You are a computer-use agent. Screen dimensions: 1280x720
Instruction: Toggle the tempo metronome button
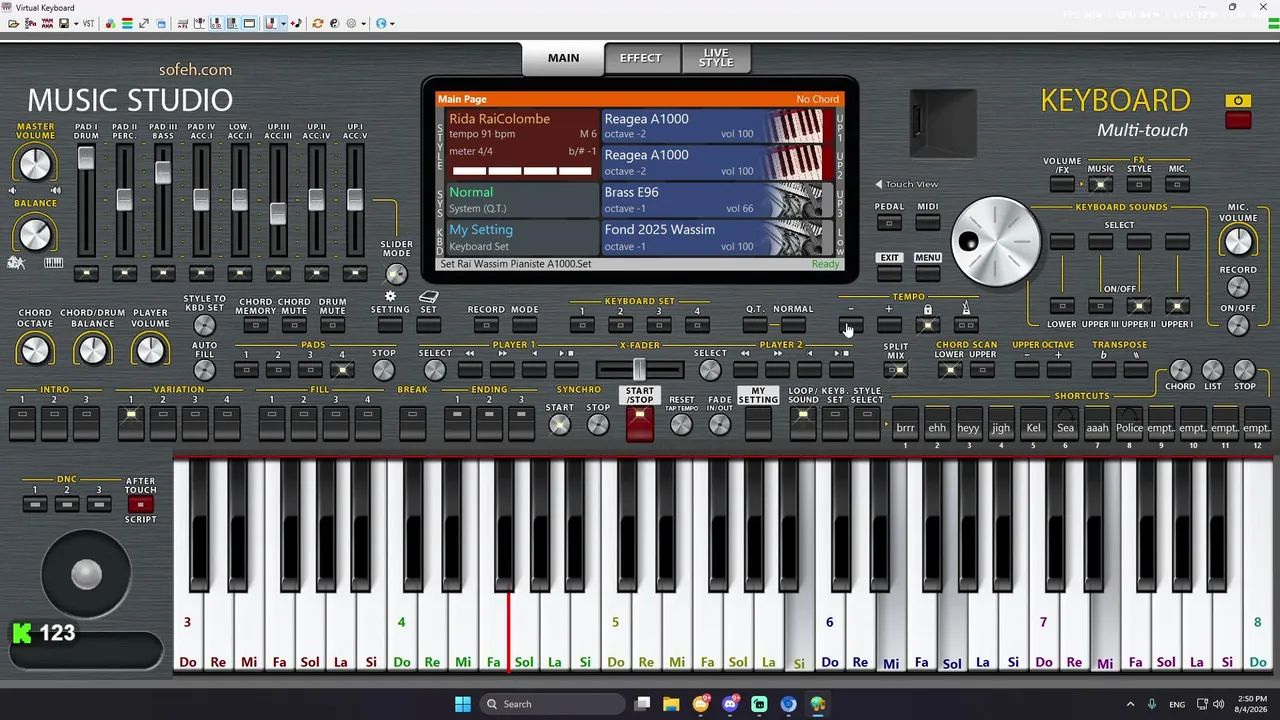[966, 325]
